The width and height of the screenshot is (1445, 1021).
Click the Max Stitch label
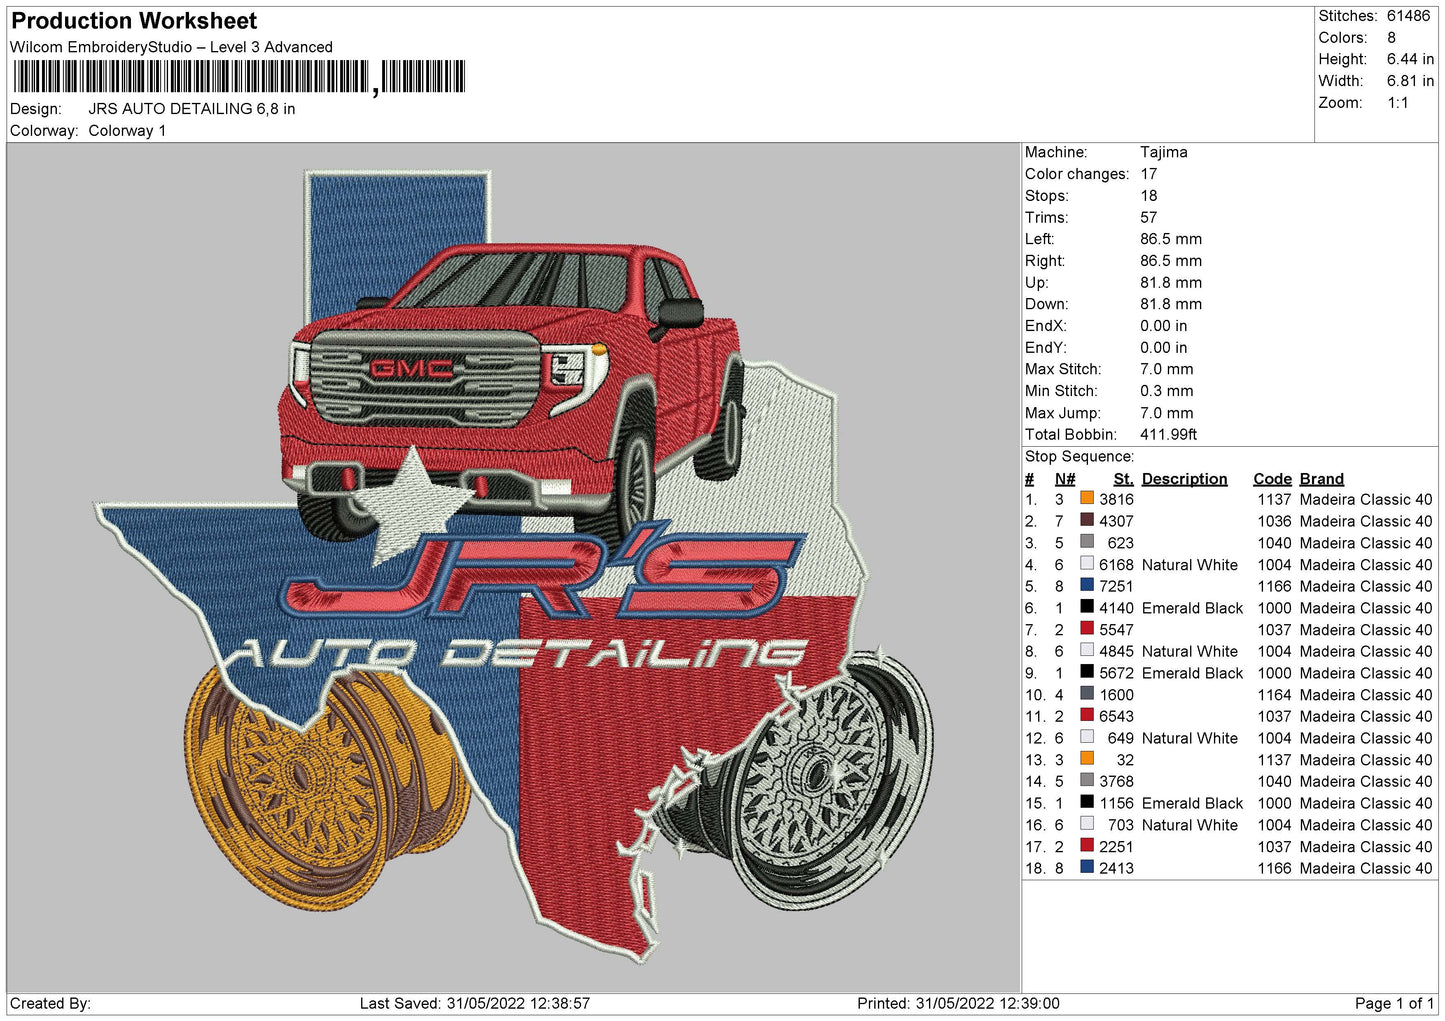coord(1061,369)
